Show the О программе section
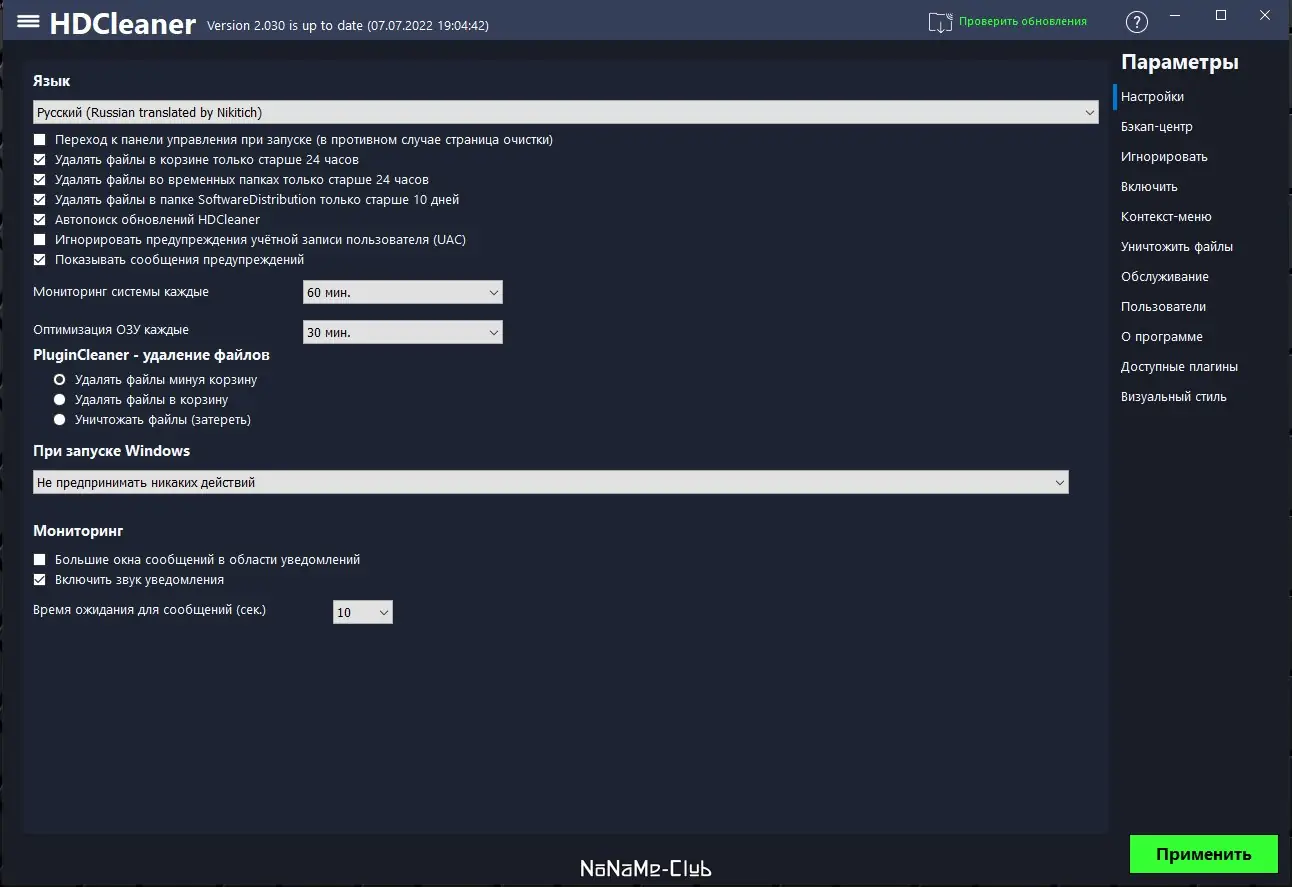 coord(1162,337)
